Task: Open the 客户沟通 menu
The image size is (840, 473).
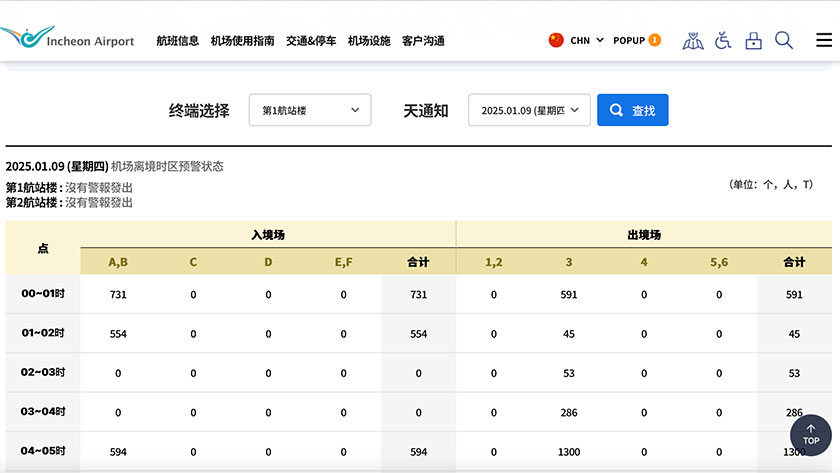Action: click(x=423, y=41)
